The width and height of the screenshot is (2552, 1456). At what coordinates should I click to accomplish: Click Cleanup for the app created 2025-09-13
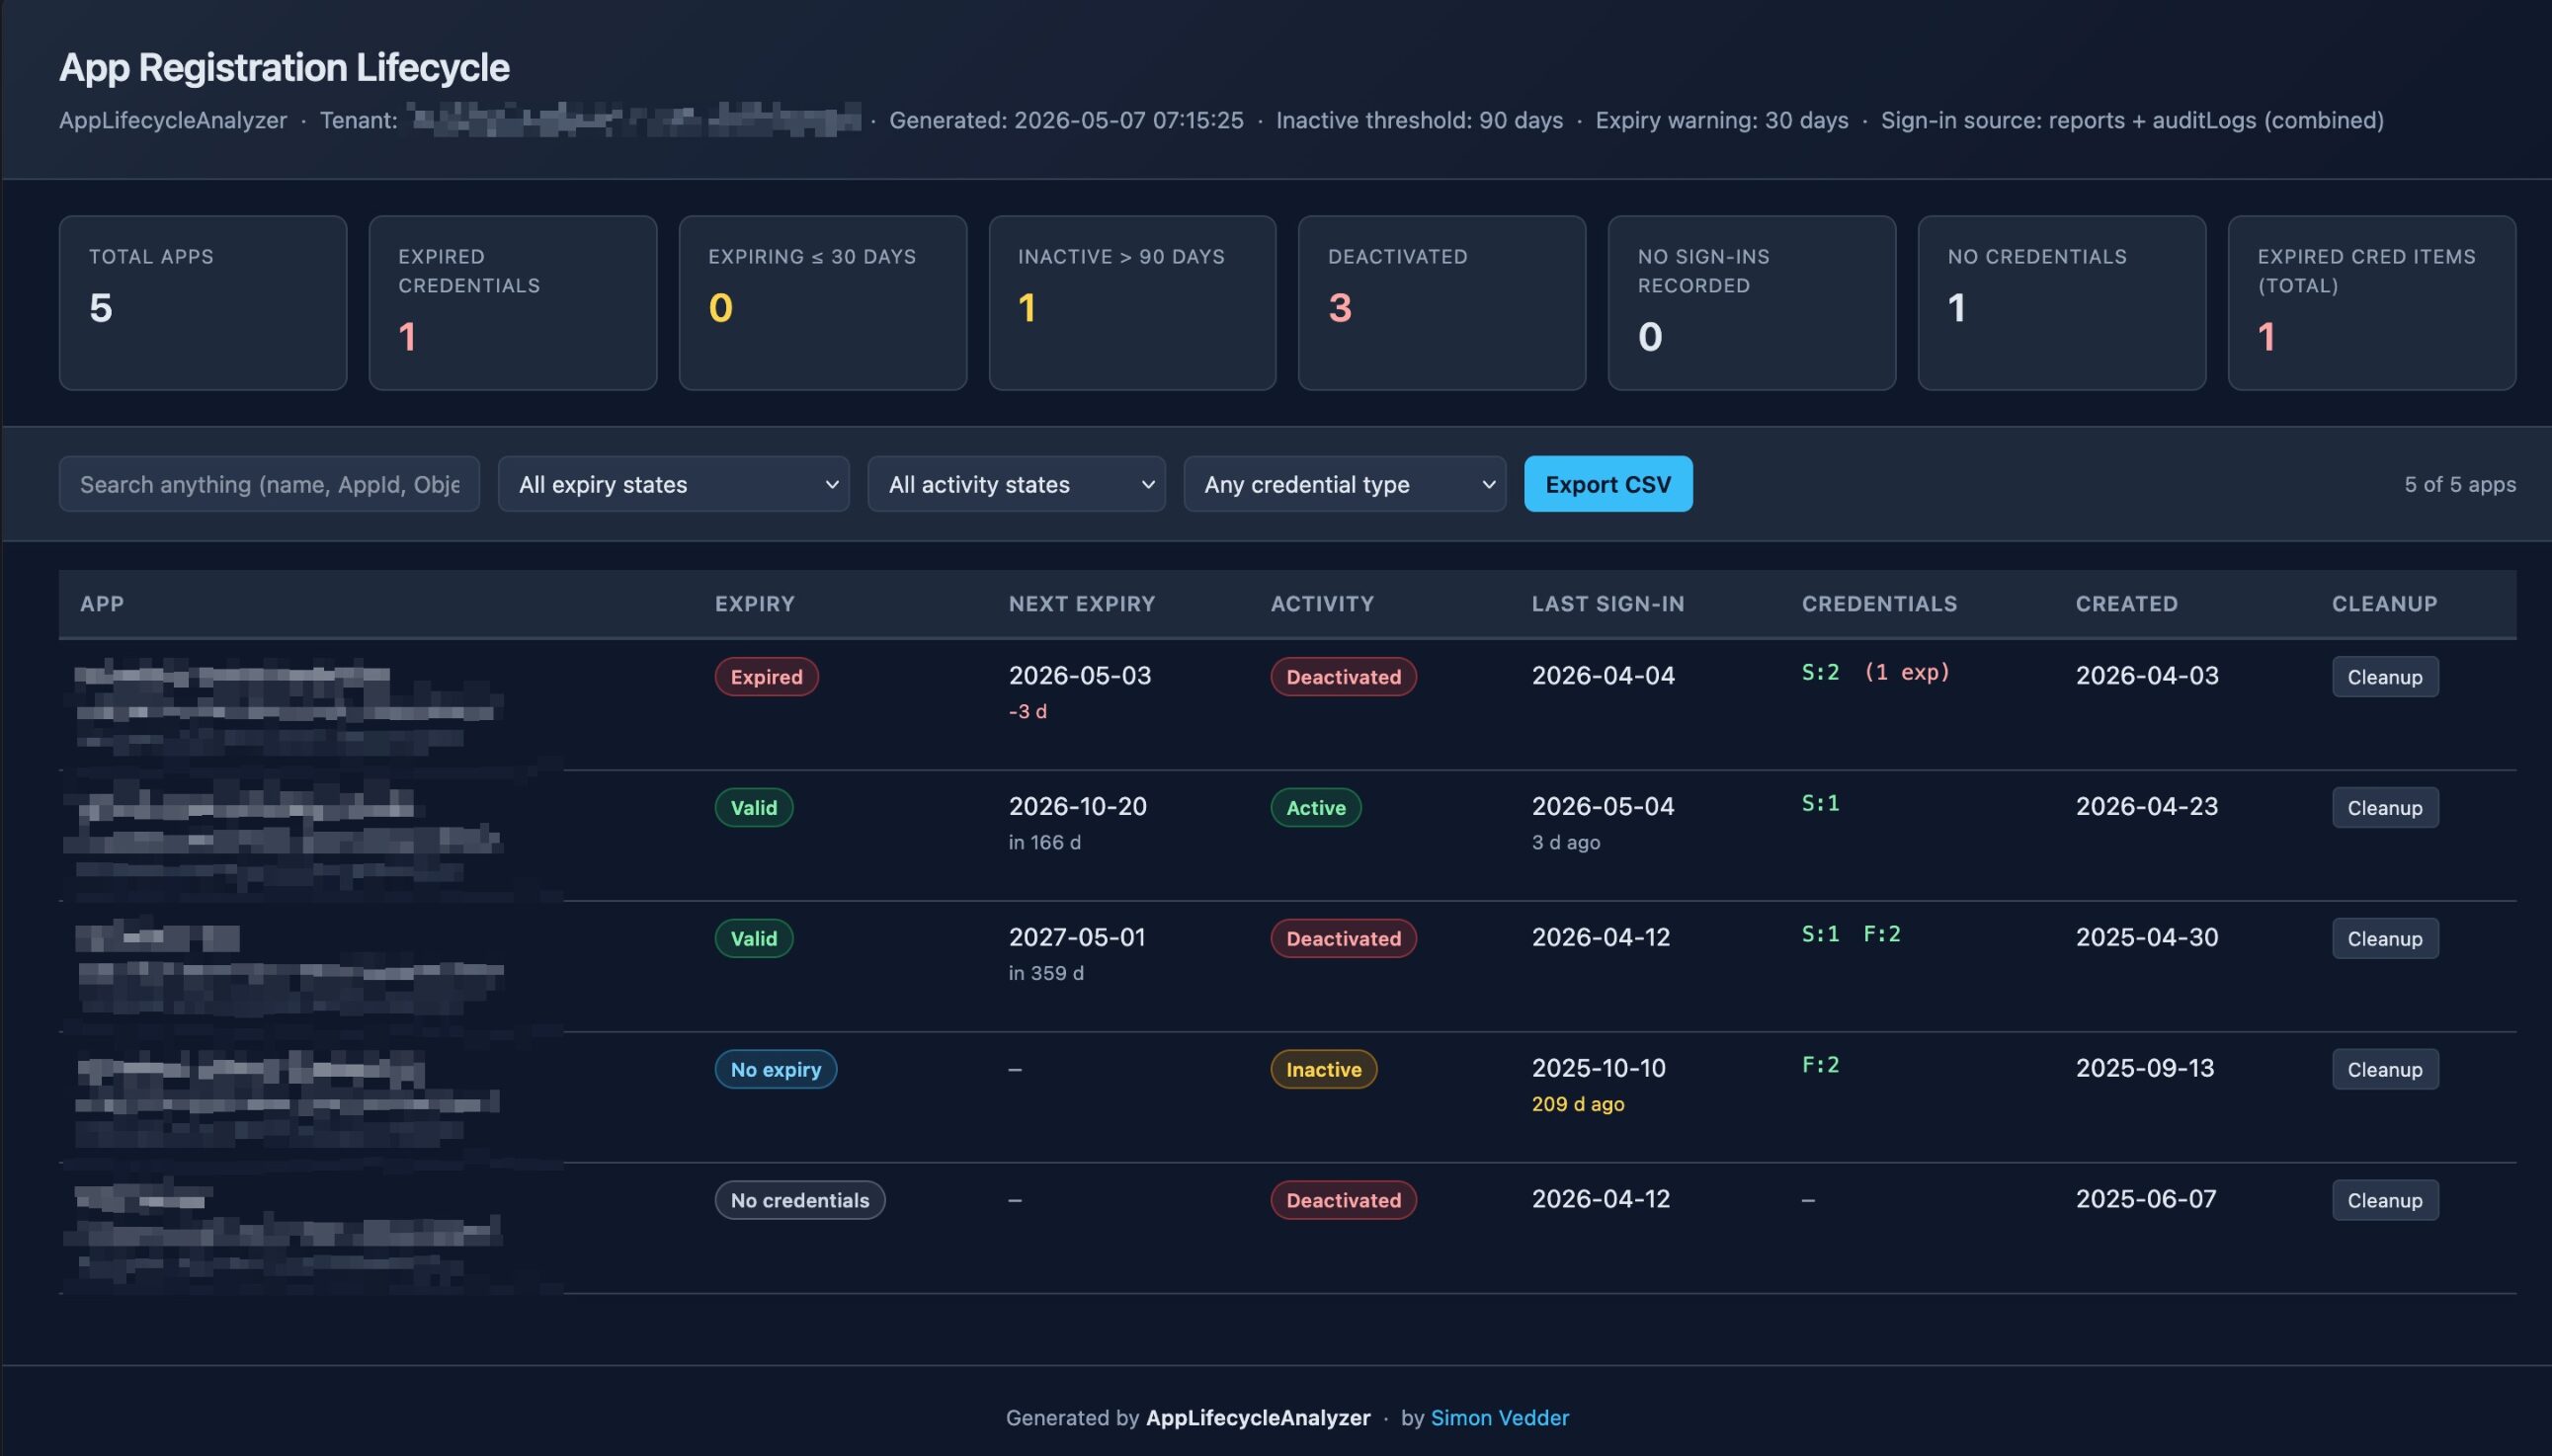[x=2385, y=1069]
